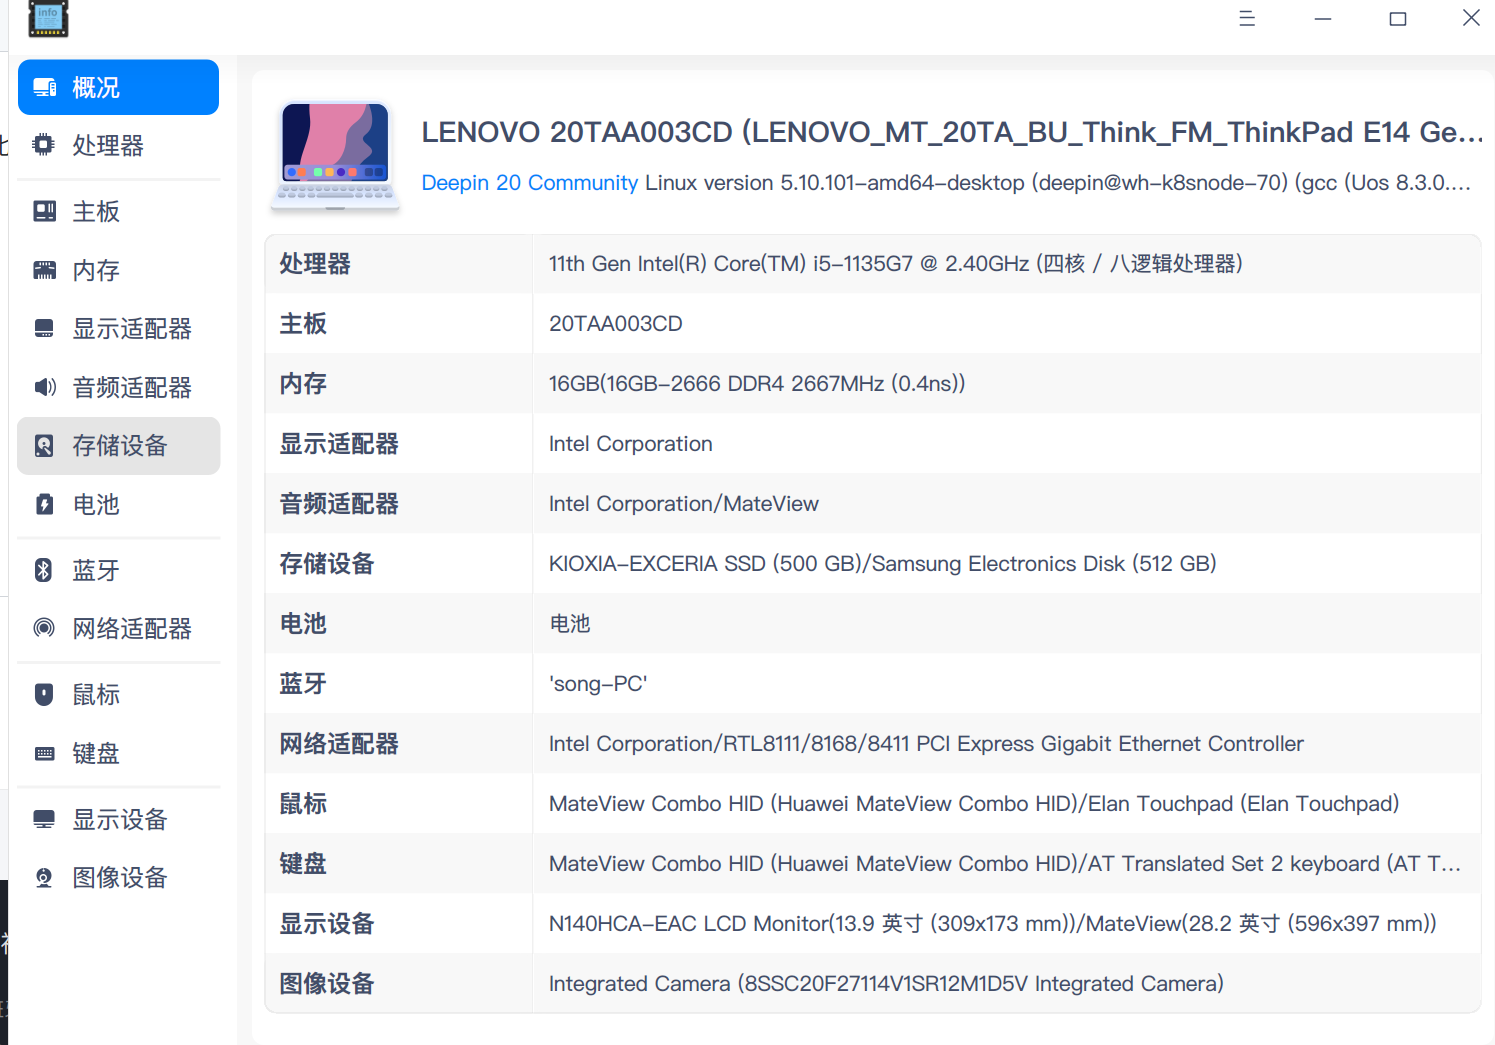The image size is (1495, 1045).
Task: Click the LENOVO 20TAA003CD device title
Action: click(952, 132)
